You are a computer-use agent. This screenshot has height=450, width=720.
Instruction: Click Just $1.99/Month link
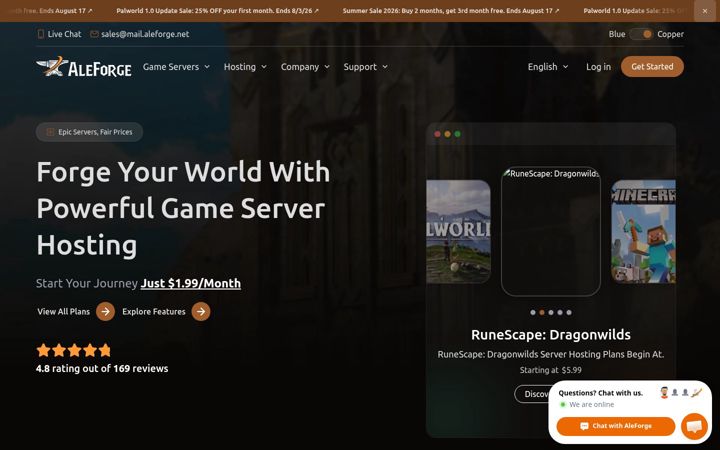tap(191, 283)
